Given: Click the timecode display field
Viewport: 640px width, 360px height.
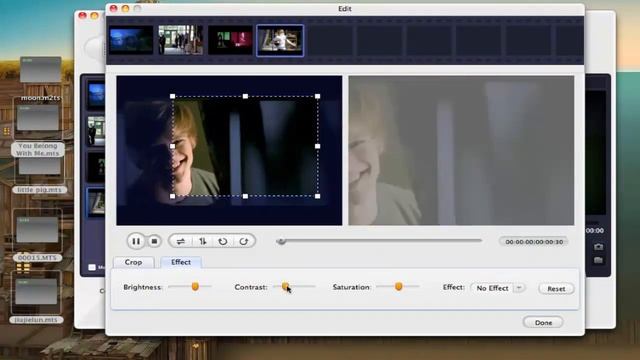Looking at the screenshot, I should 534,242.
